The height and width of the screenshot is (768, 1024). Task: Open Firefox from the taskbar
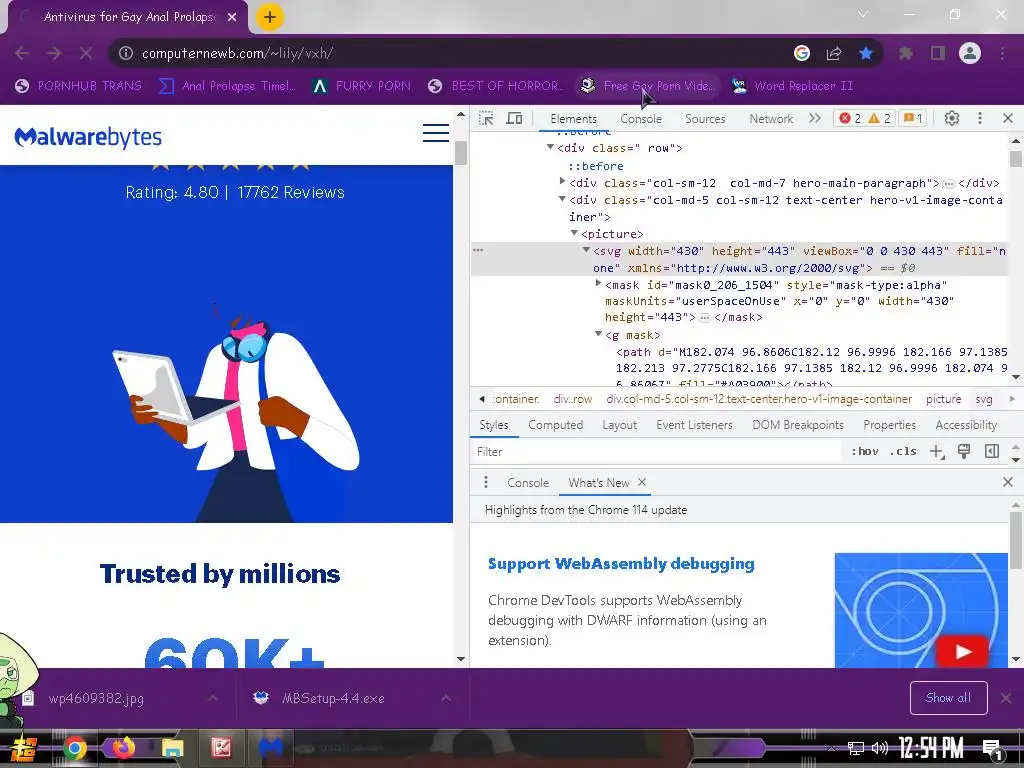point(123,747)
